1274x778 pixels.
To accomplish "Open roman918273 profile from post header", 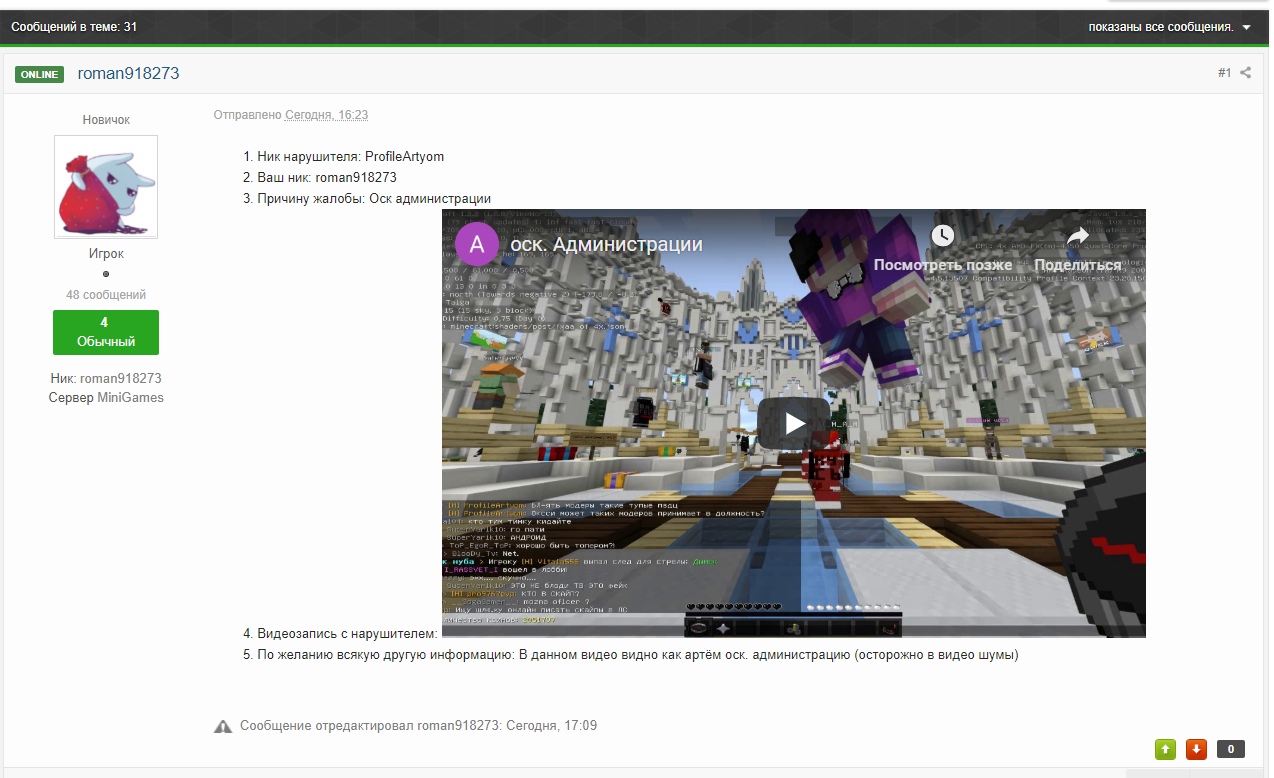I will [129, 74].
